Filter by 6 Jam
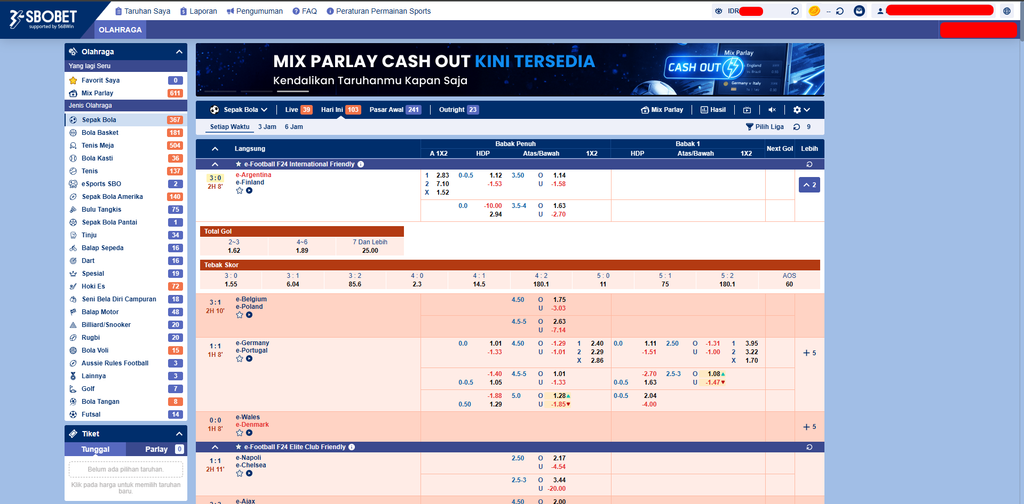 click(x=294, y=127)
